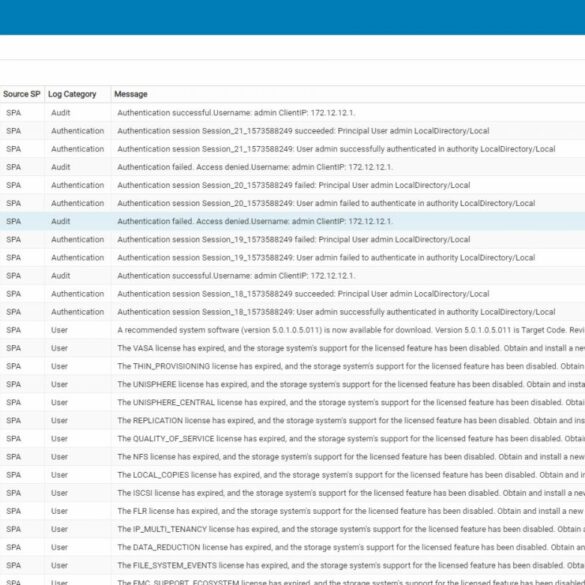Click SPA source in the FLR license row
The height and width of the screenshot is (585, 585).
pos(13,511)
